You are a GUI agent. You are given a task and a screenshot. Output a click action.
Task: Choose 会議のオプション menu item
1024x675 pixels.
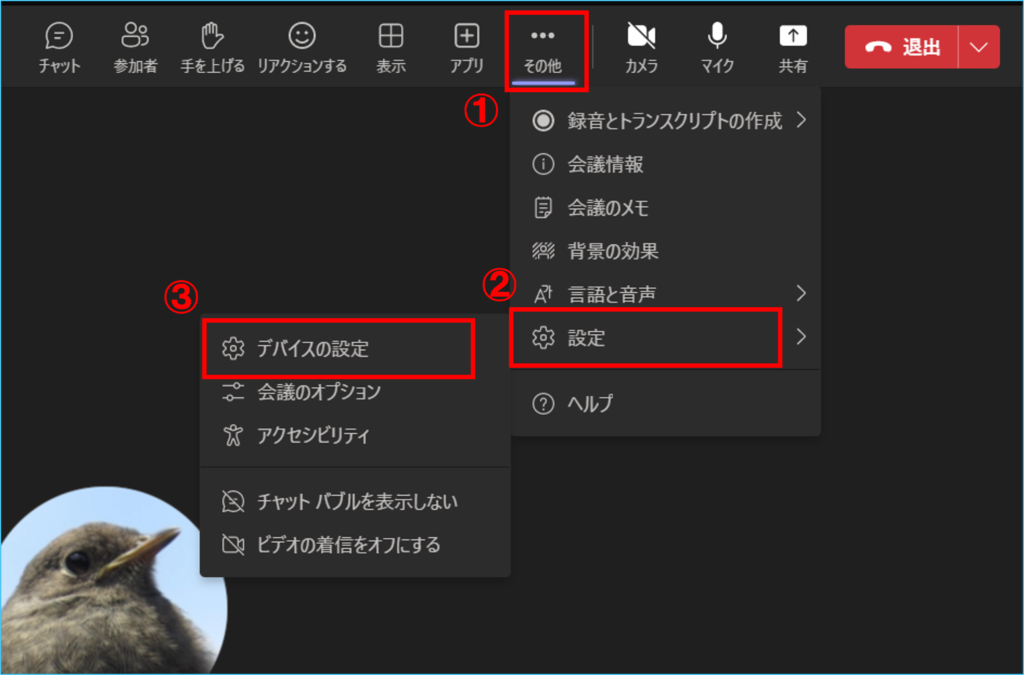point(319,392)
